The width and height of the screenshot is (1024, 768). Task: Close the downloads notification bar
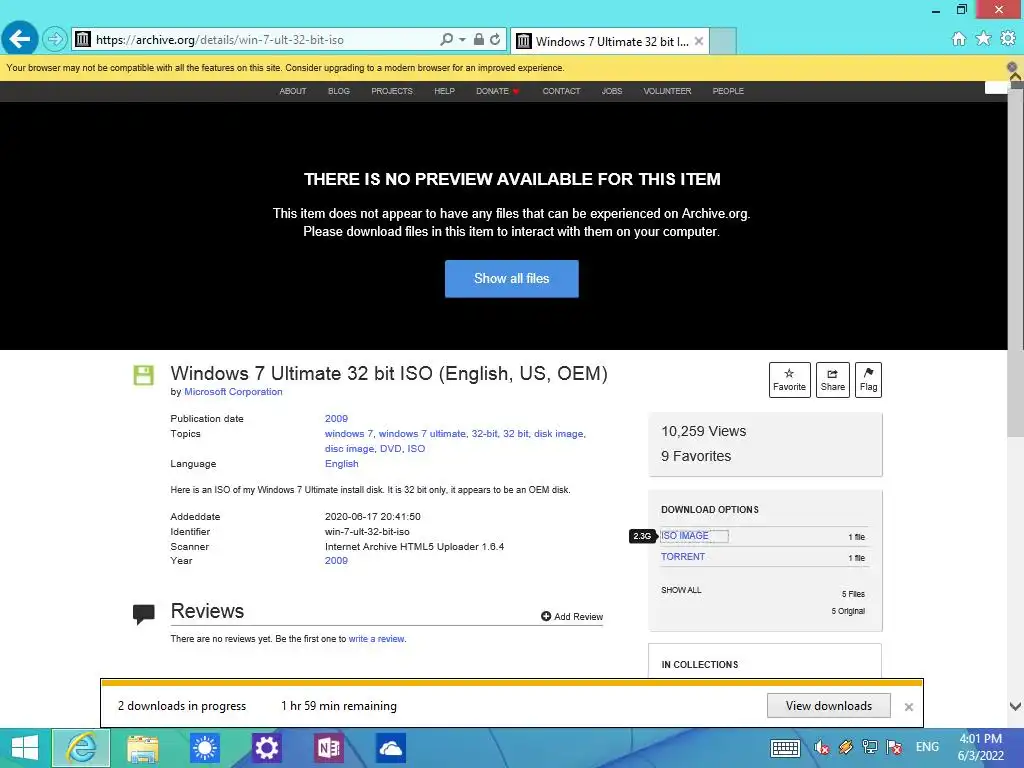click(908, 707)
